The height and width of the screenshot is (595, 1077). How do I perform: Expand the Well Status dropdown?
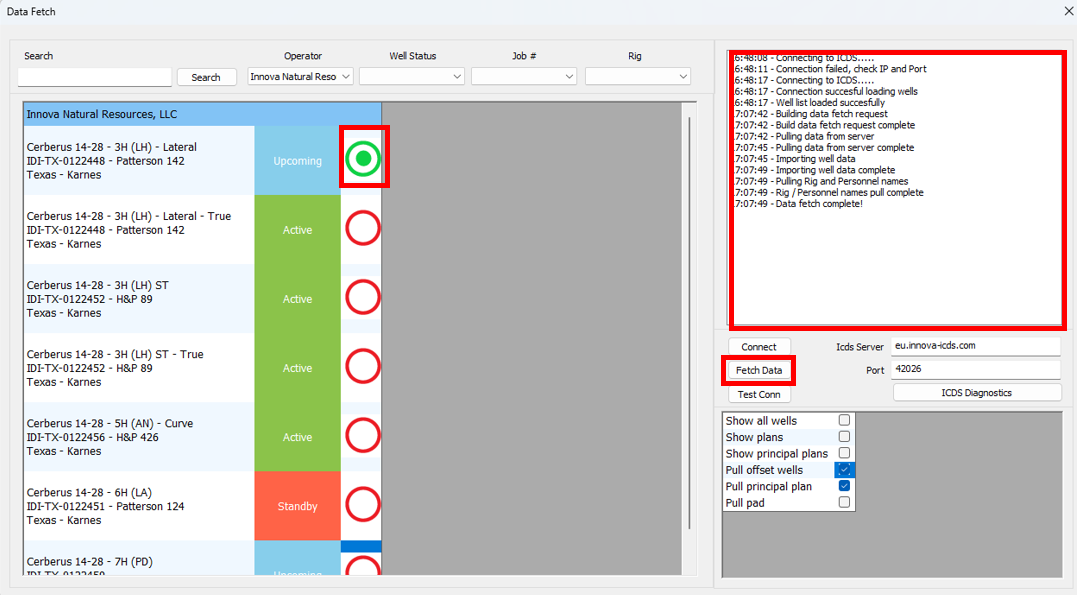[x=412, y=77]
